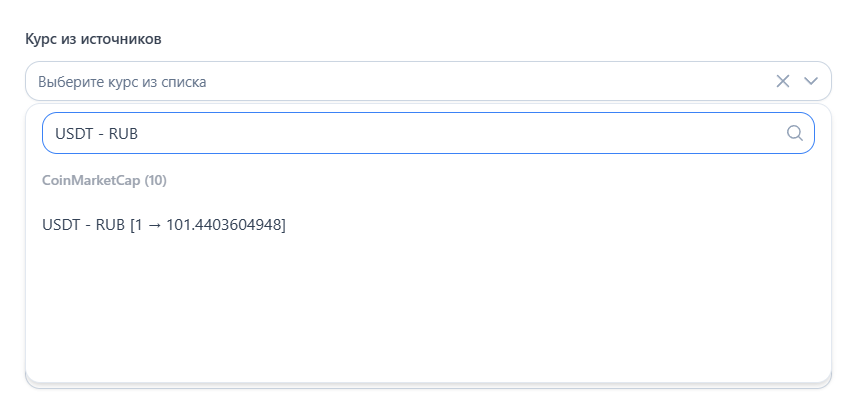Hit the search loupe icon next to 'USDT - RUB'
Viewport: 853px width, 401px height.
[x=795, y=133]
